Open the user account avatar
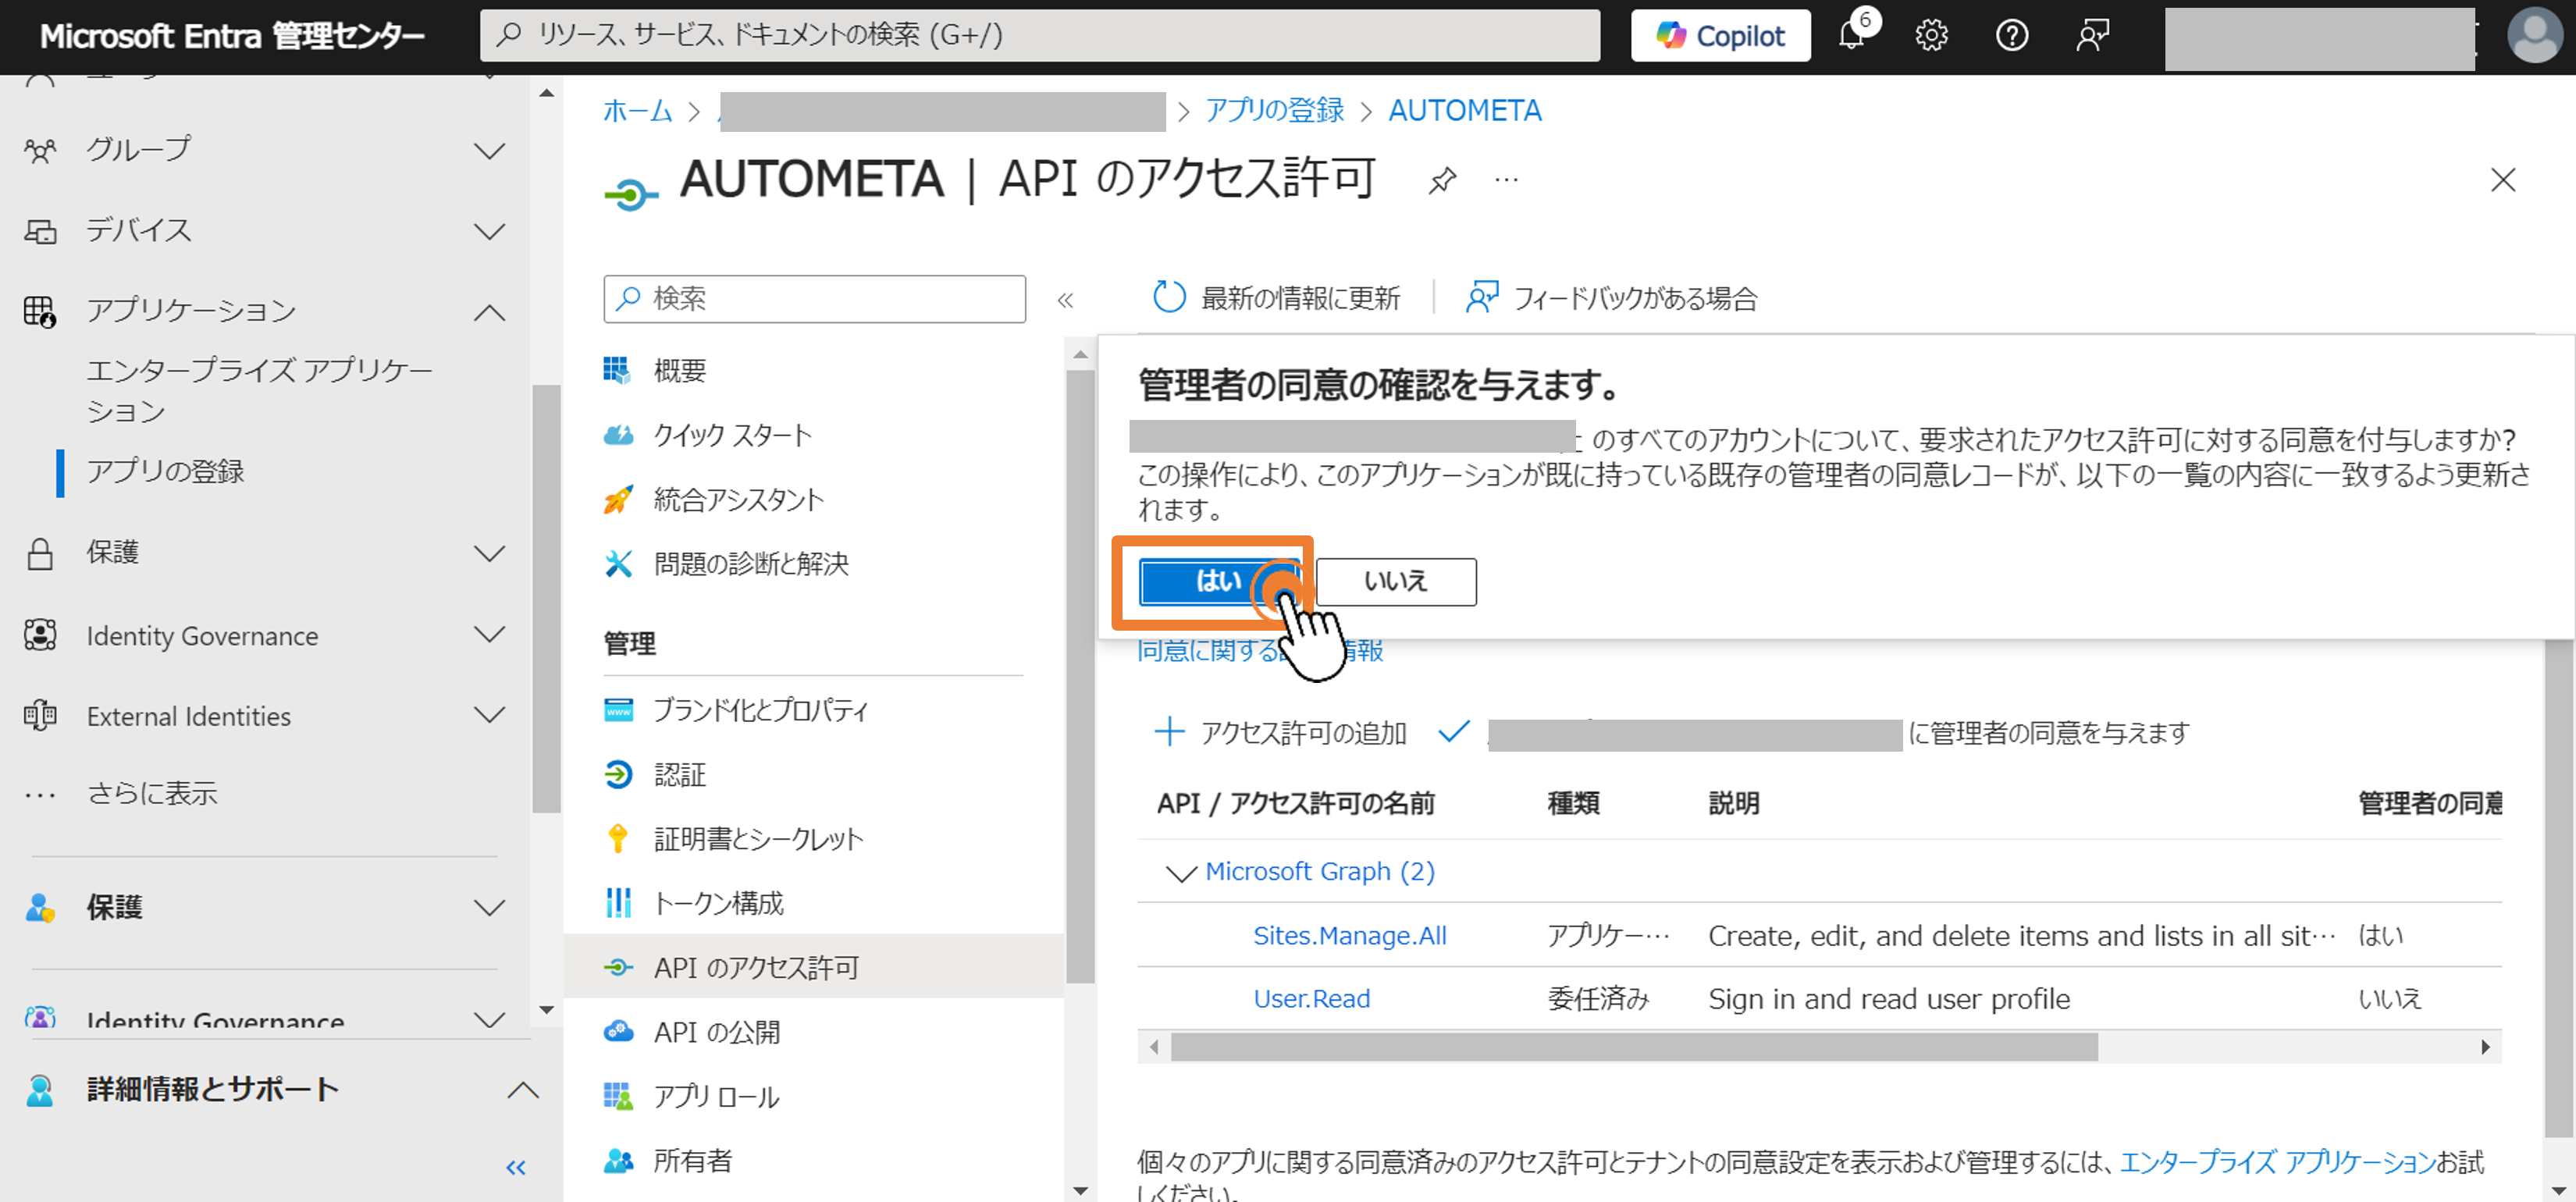The image size is (2576, 1202). tap(2534, 36)
